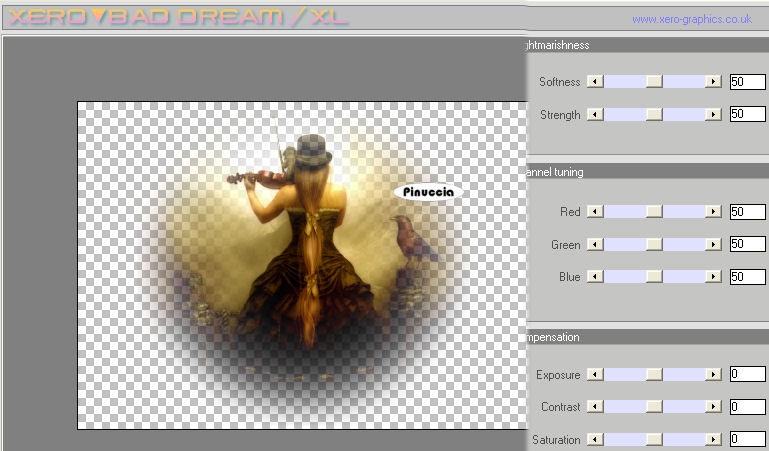
Task: Focus the Green value field
Action: pyautogui.click(x=748, y=244)
